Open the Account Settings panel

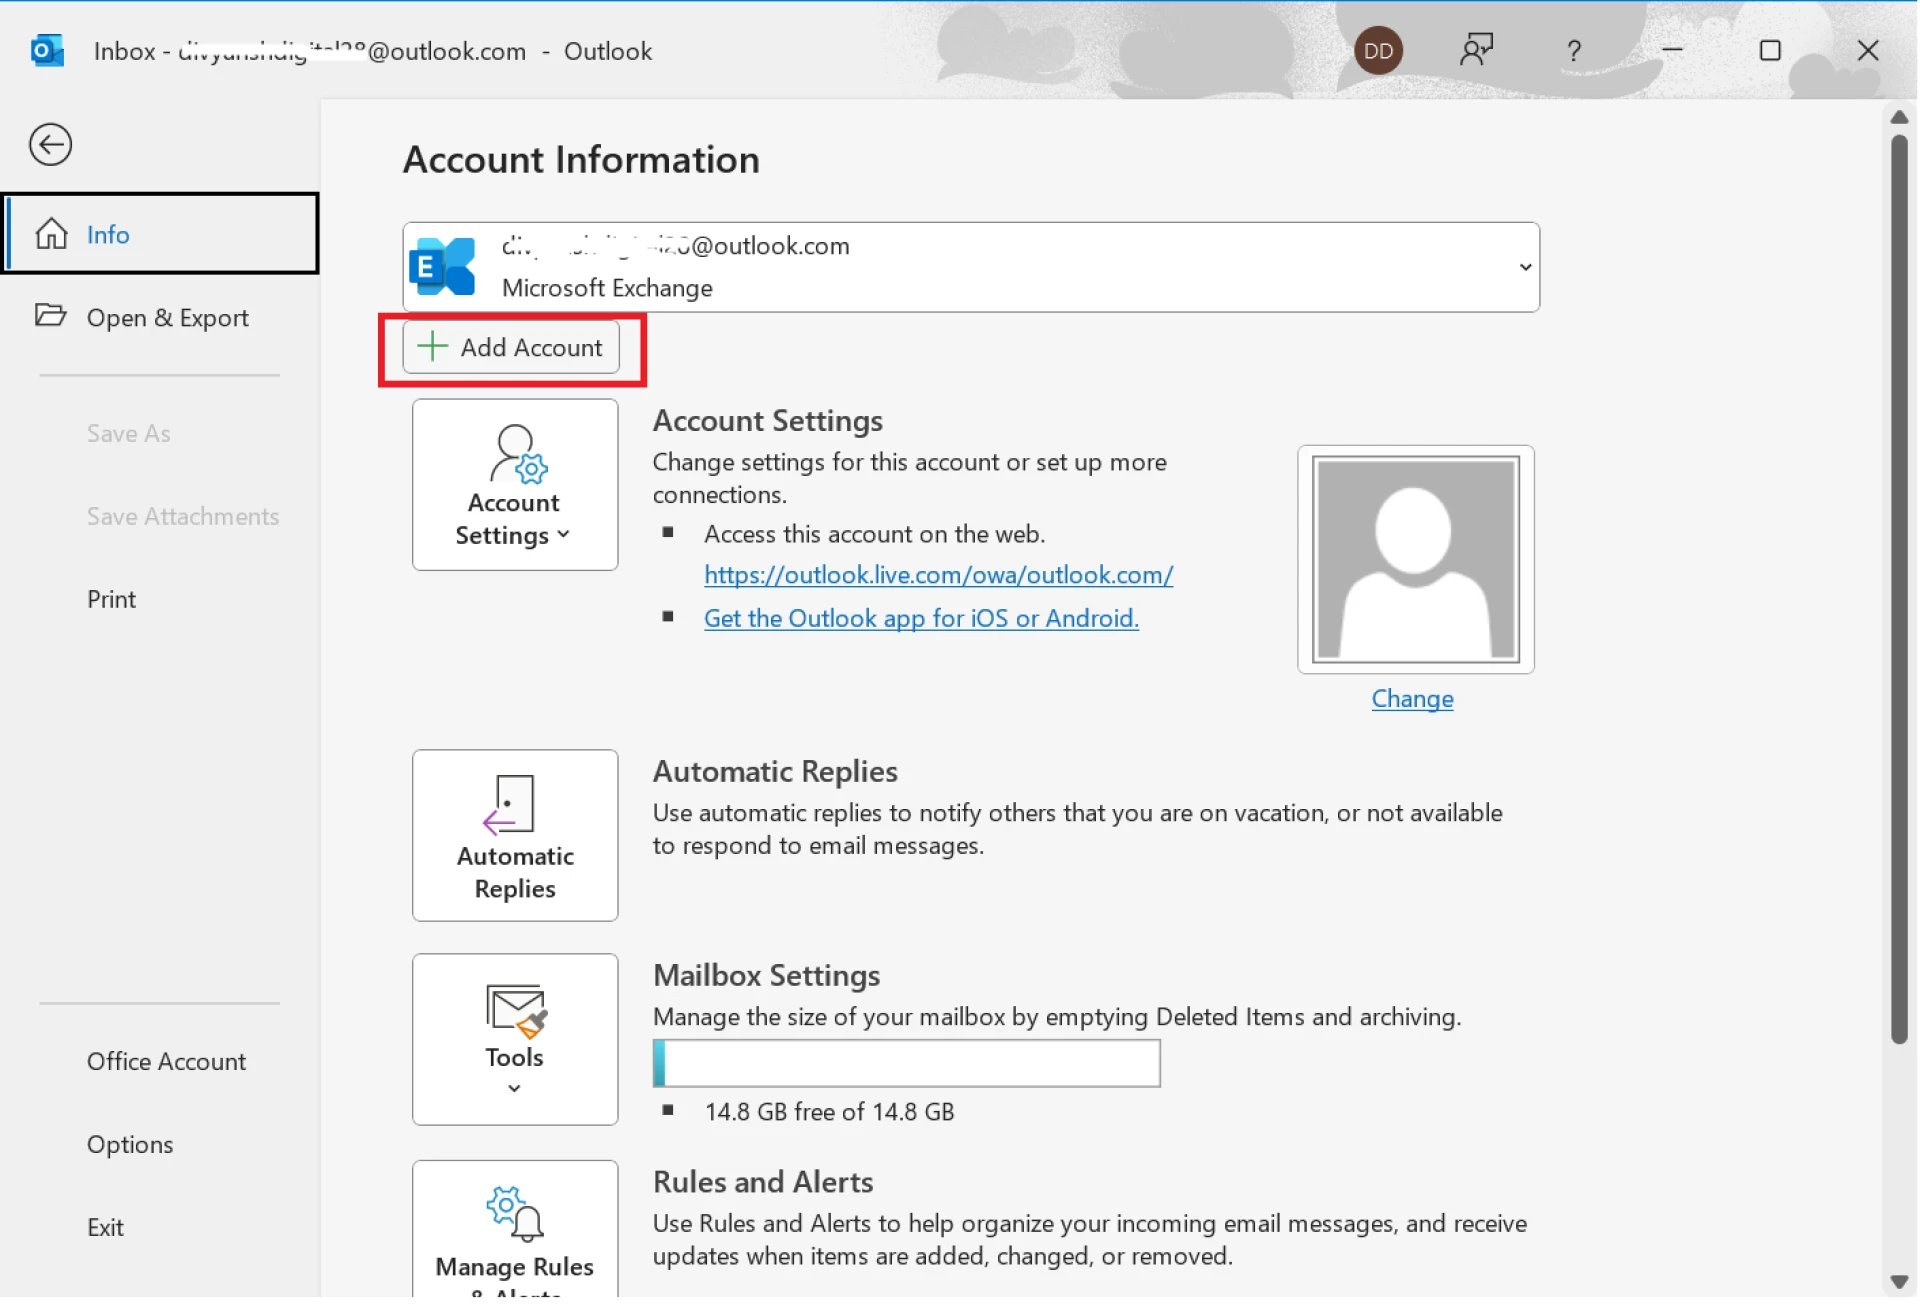coord(514,485)
